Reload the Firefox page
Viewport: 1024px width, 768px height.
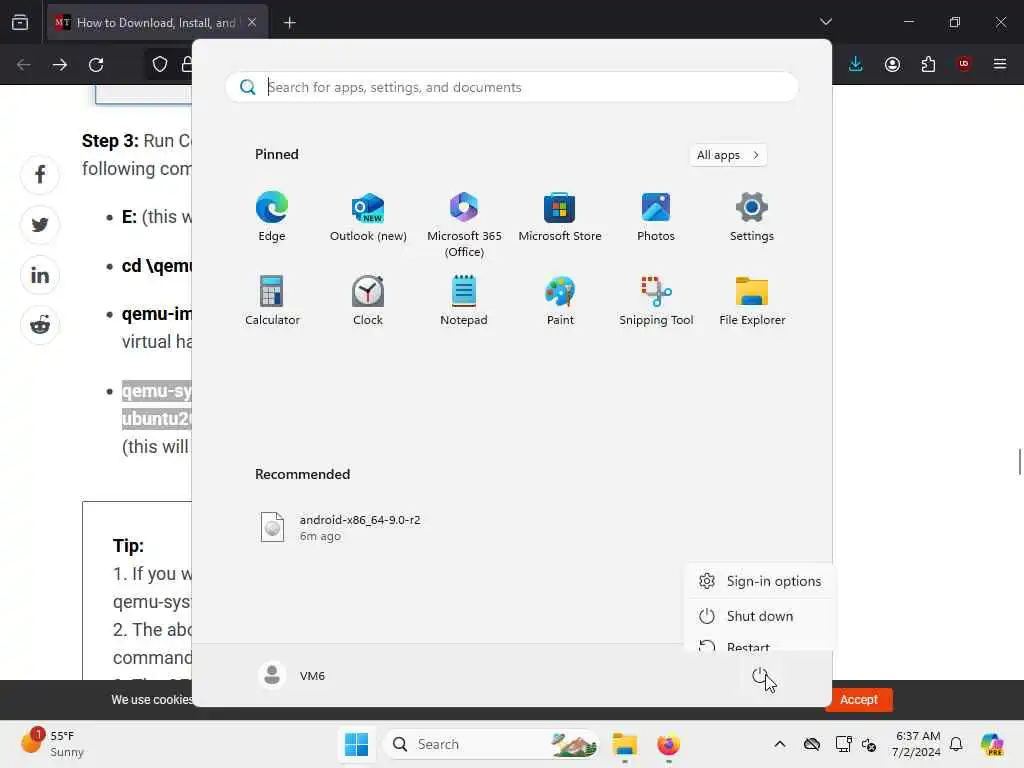pyautogui.click(x=96, y=64)
